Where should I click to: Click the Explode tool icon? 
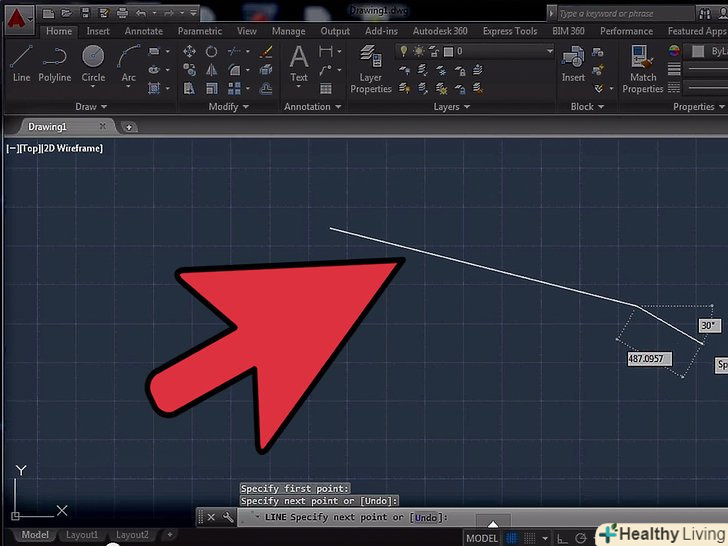click(x=266, y=70)
